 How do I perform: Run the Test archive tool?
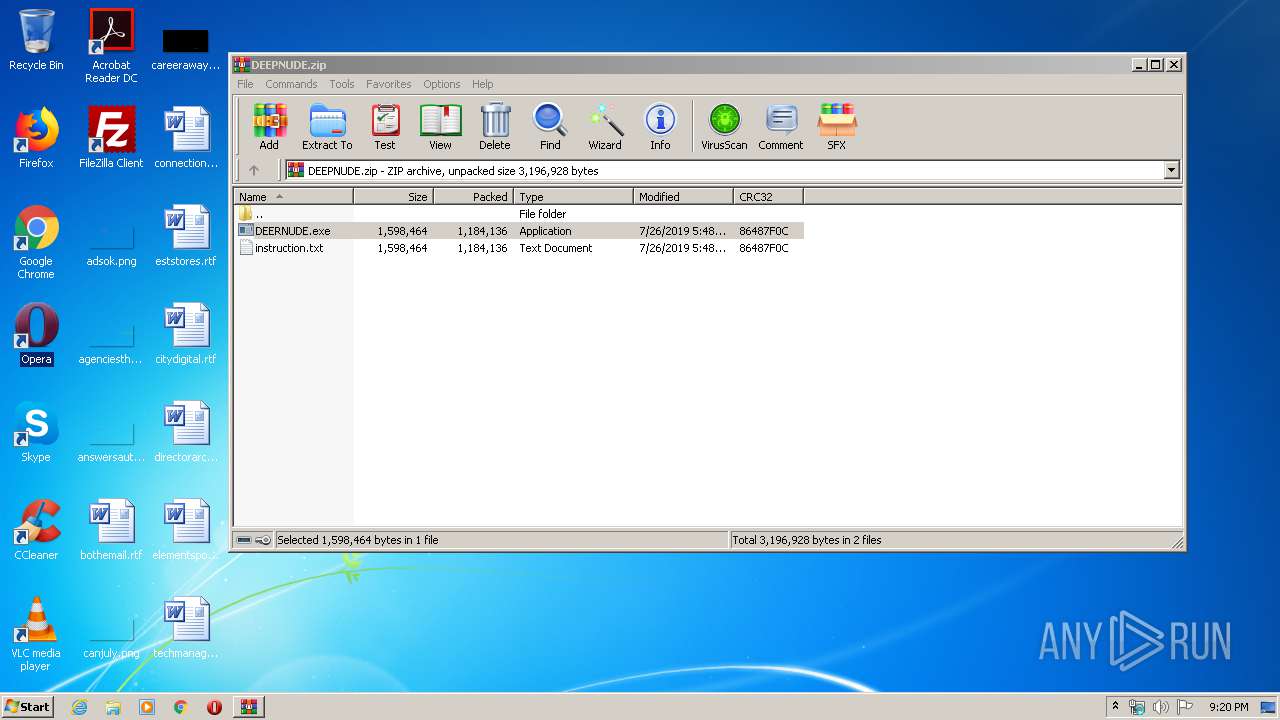pyautogui.click(x=385, y=127)
